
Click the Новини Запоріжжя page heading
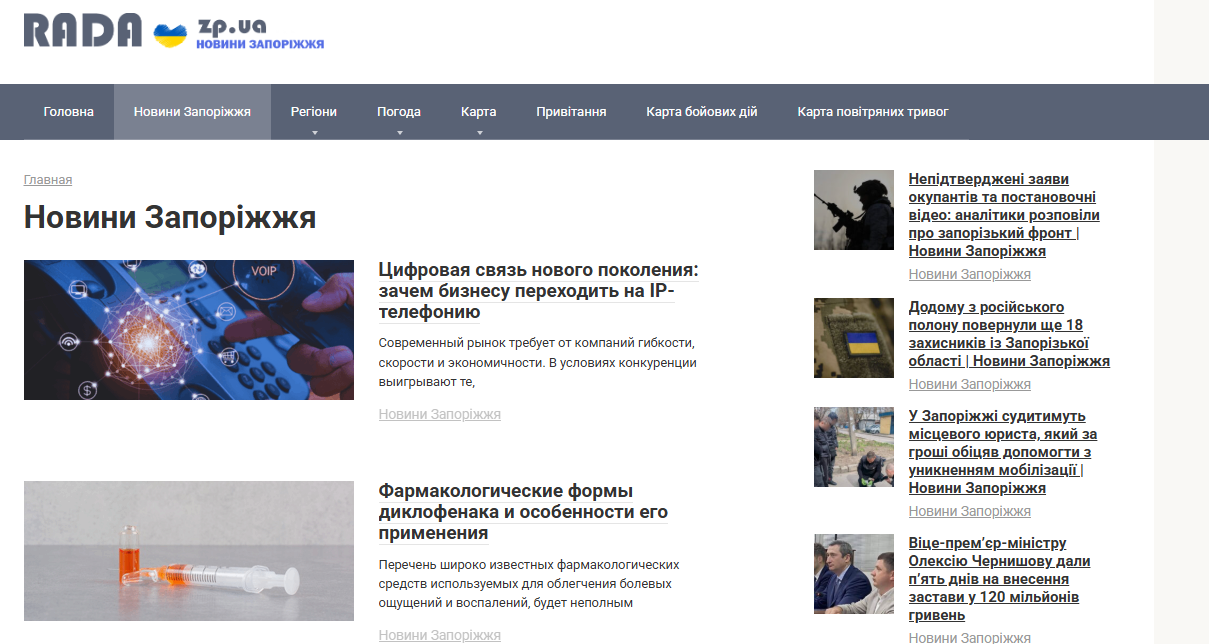[170, 217]
